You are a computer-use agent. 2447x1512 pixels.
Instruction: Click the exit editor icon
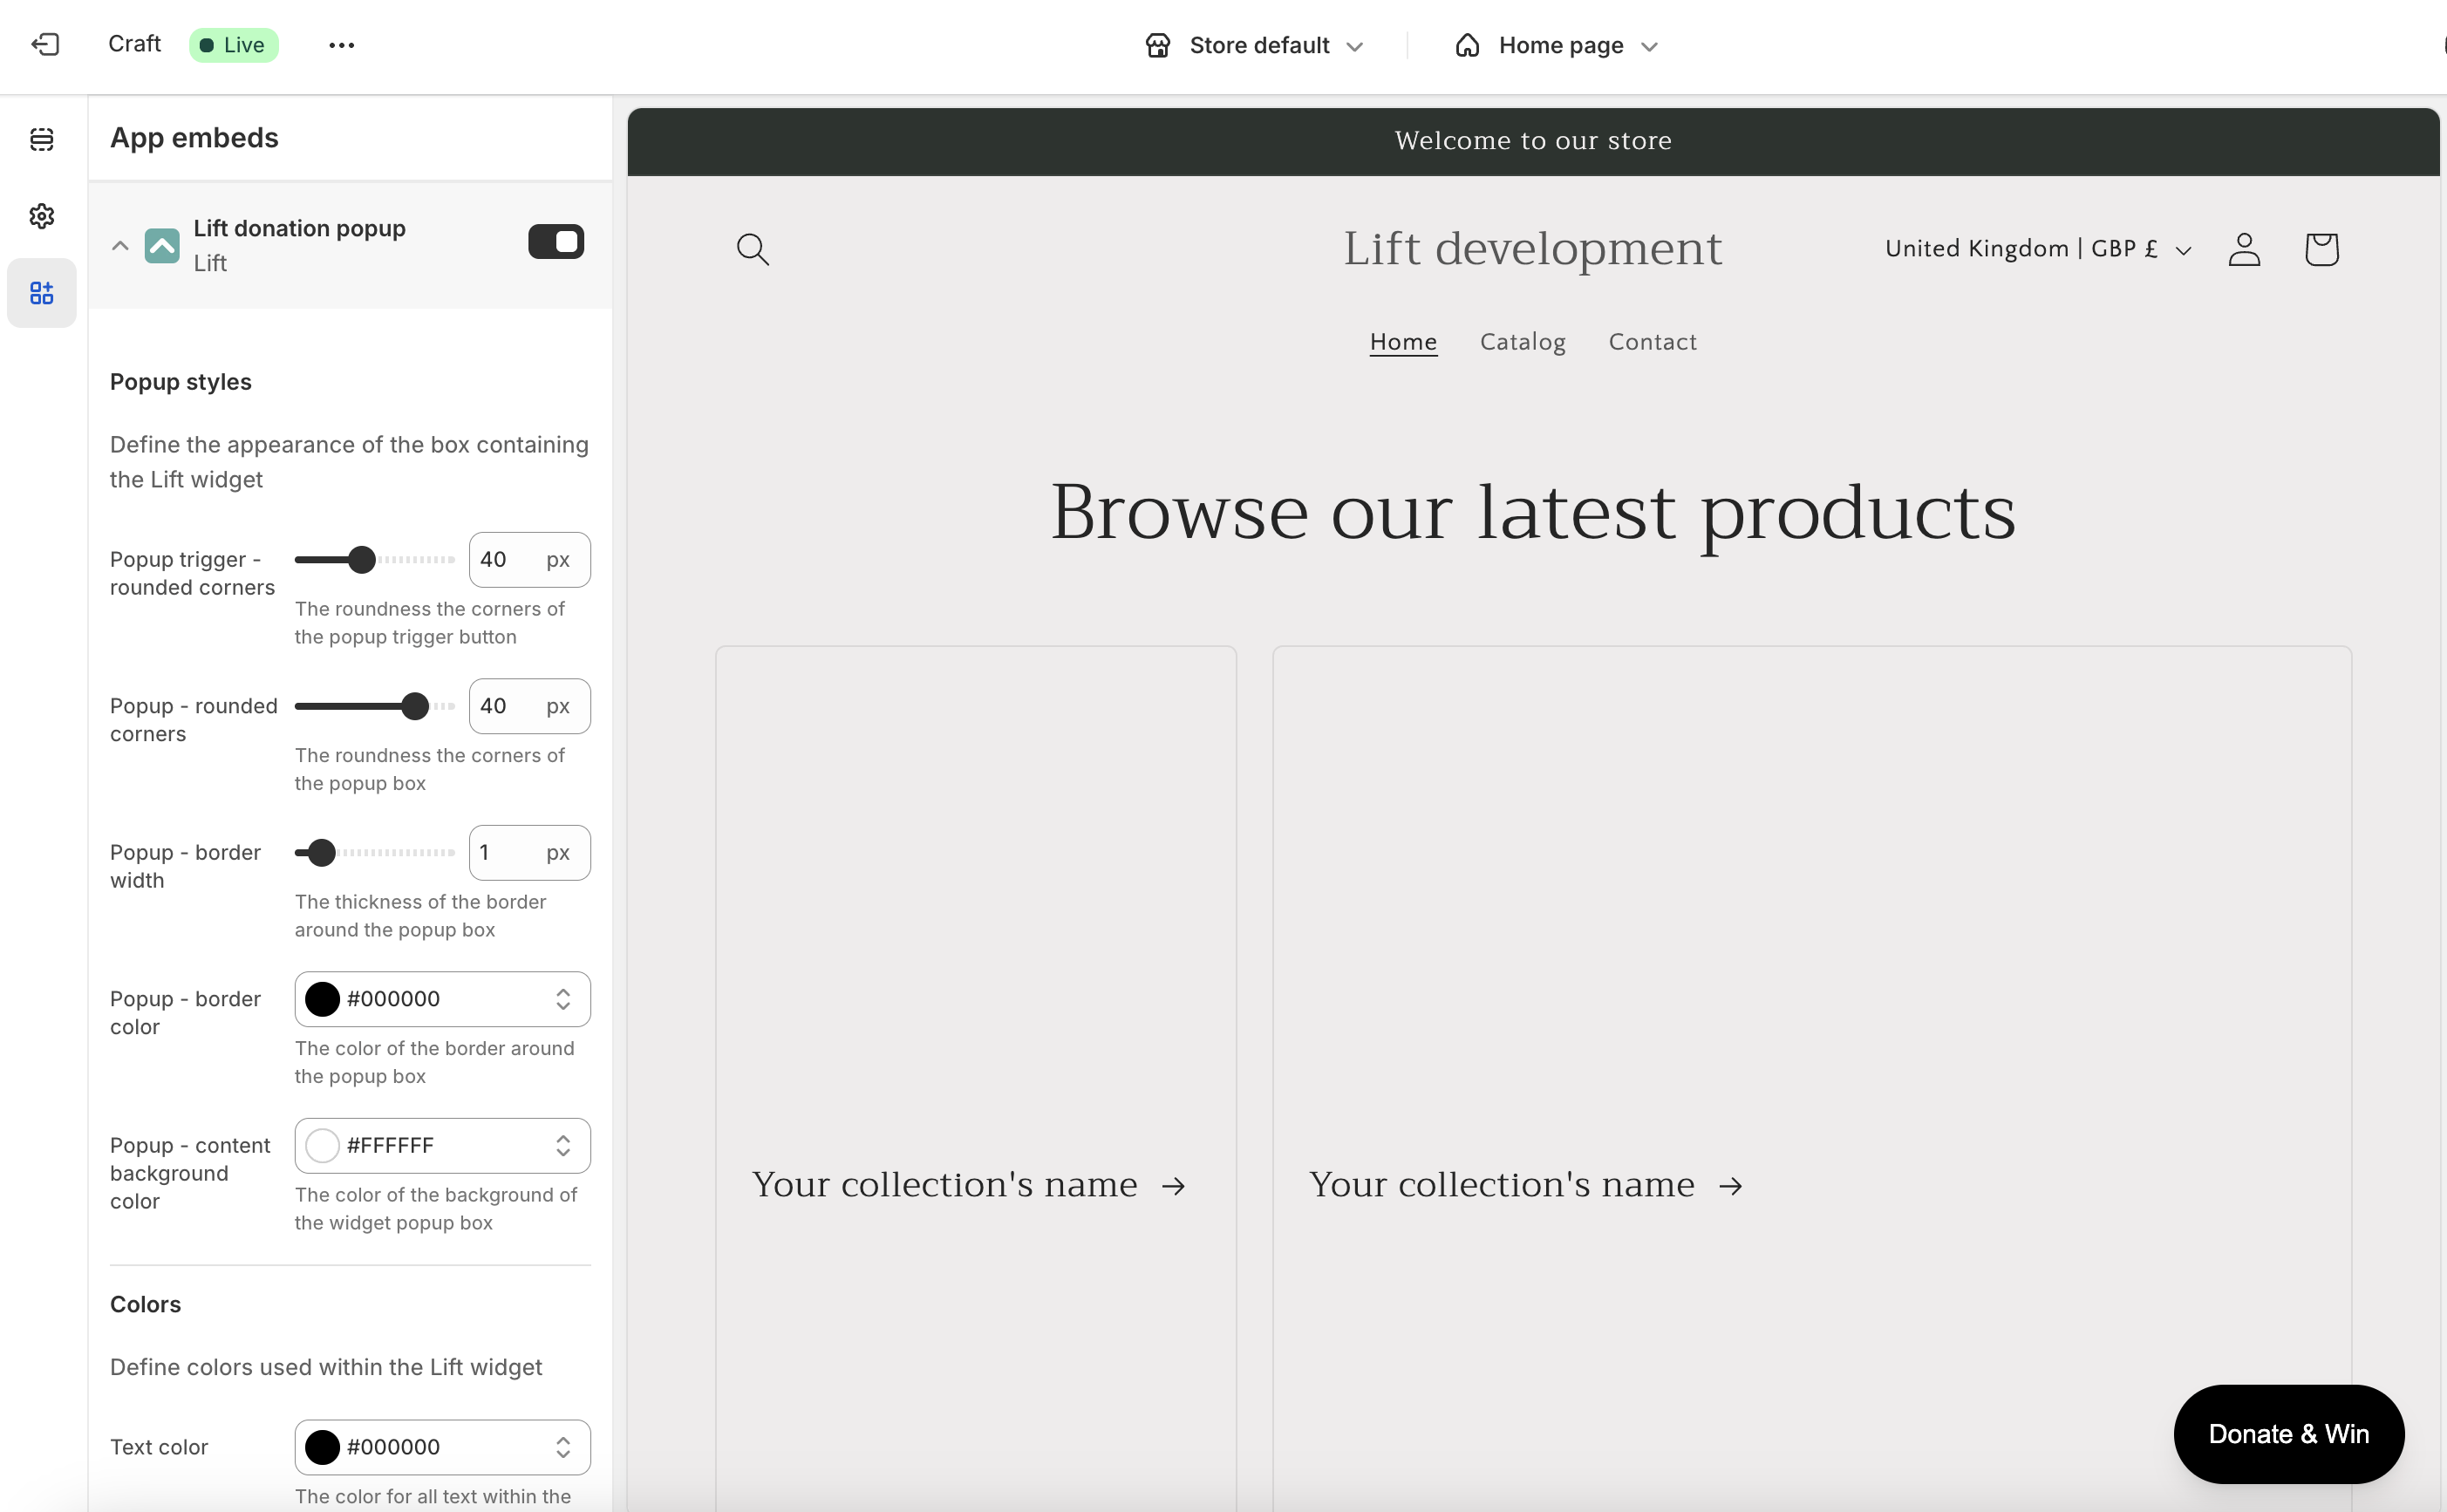tap(45, 45)
